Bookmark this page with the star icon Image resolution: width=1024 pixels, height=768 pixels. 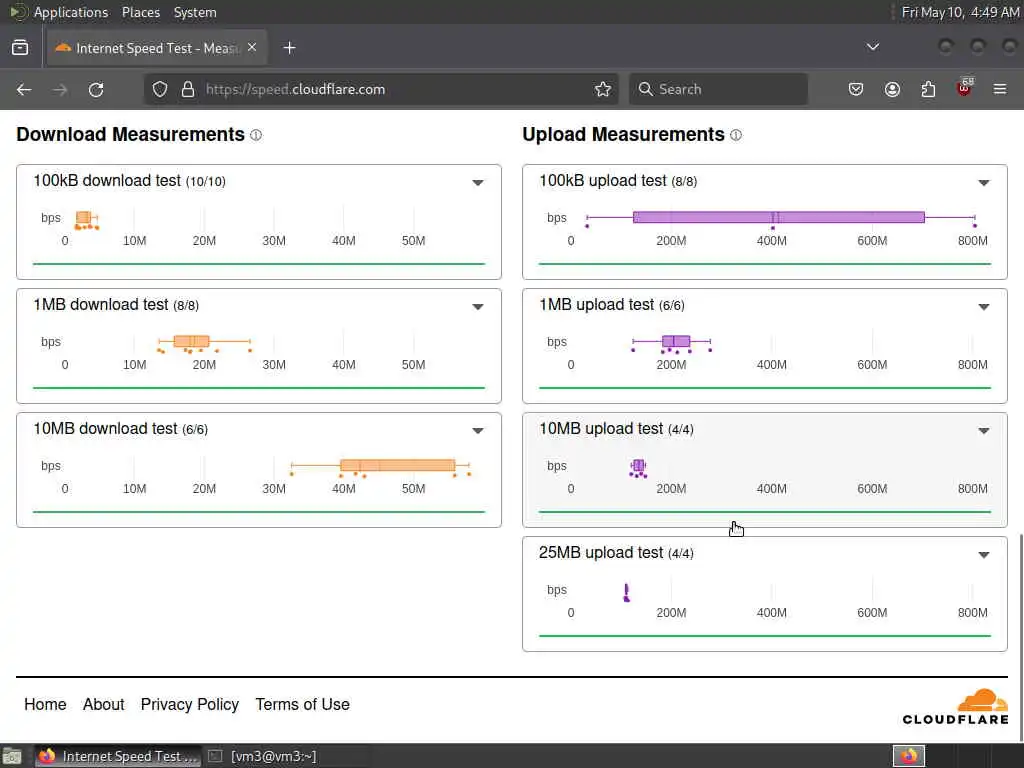click(x=603, y=89)
